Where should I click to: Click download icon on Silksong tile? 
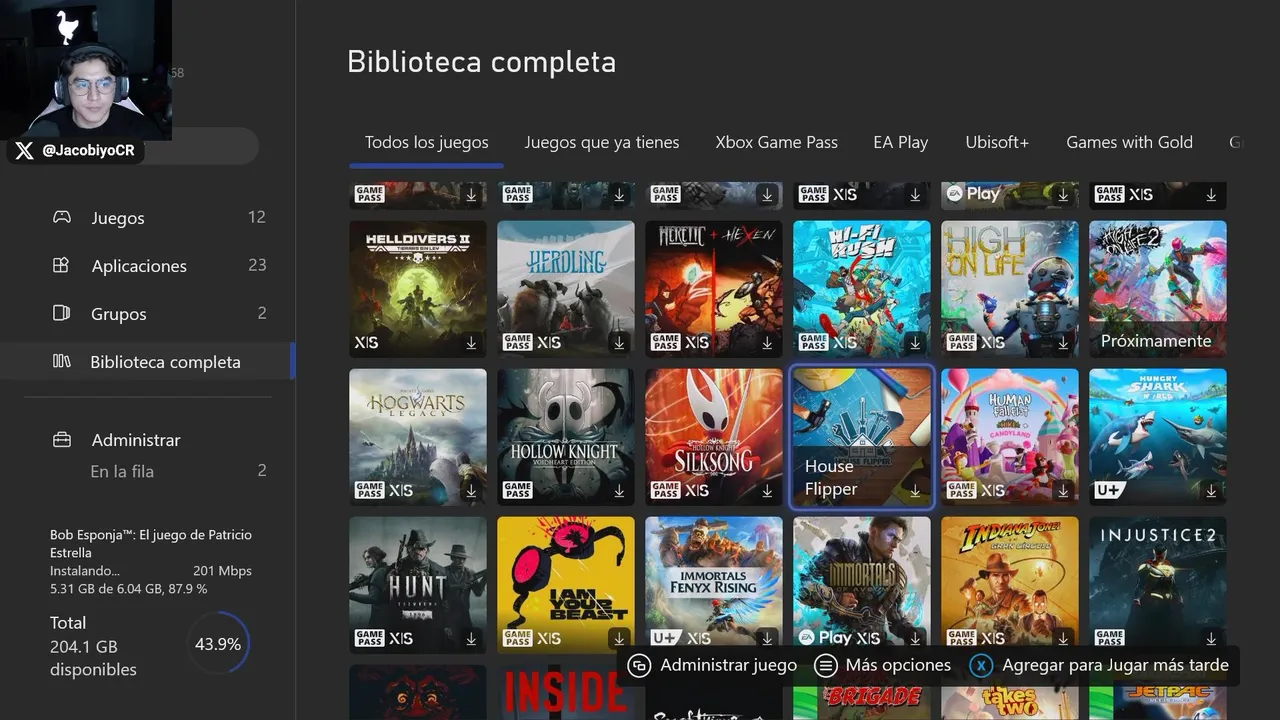(767, 491)
